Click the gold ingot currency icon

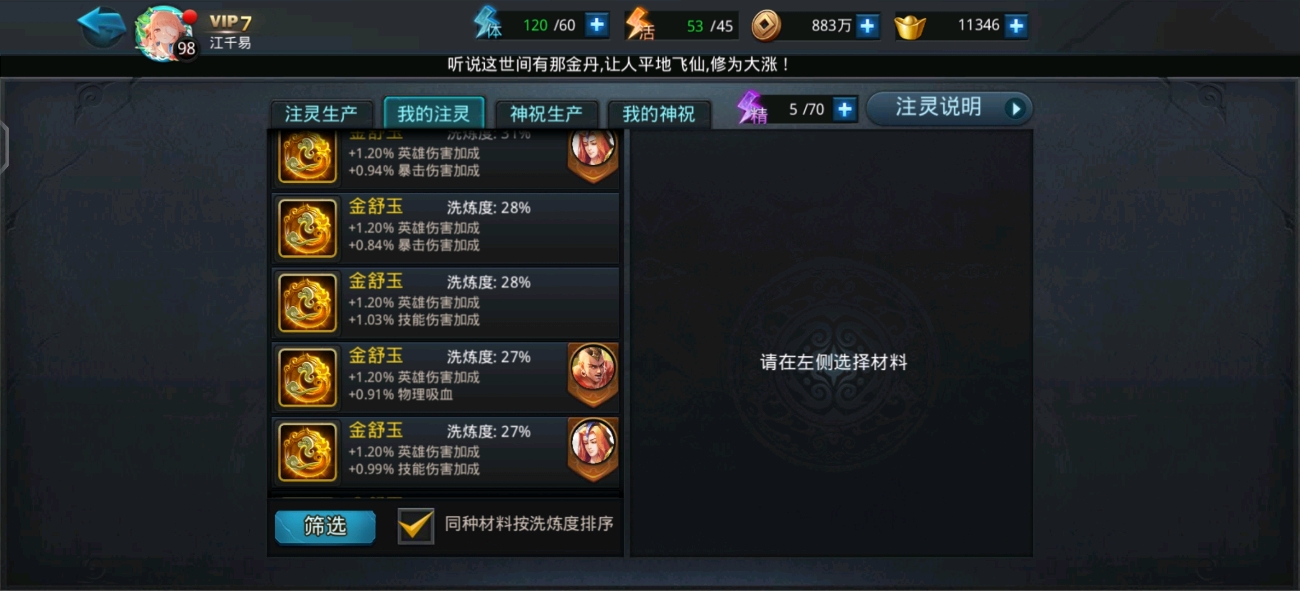click(910, 26)
